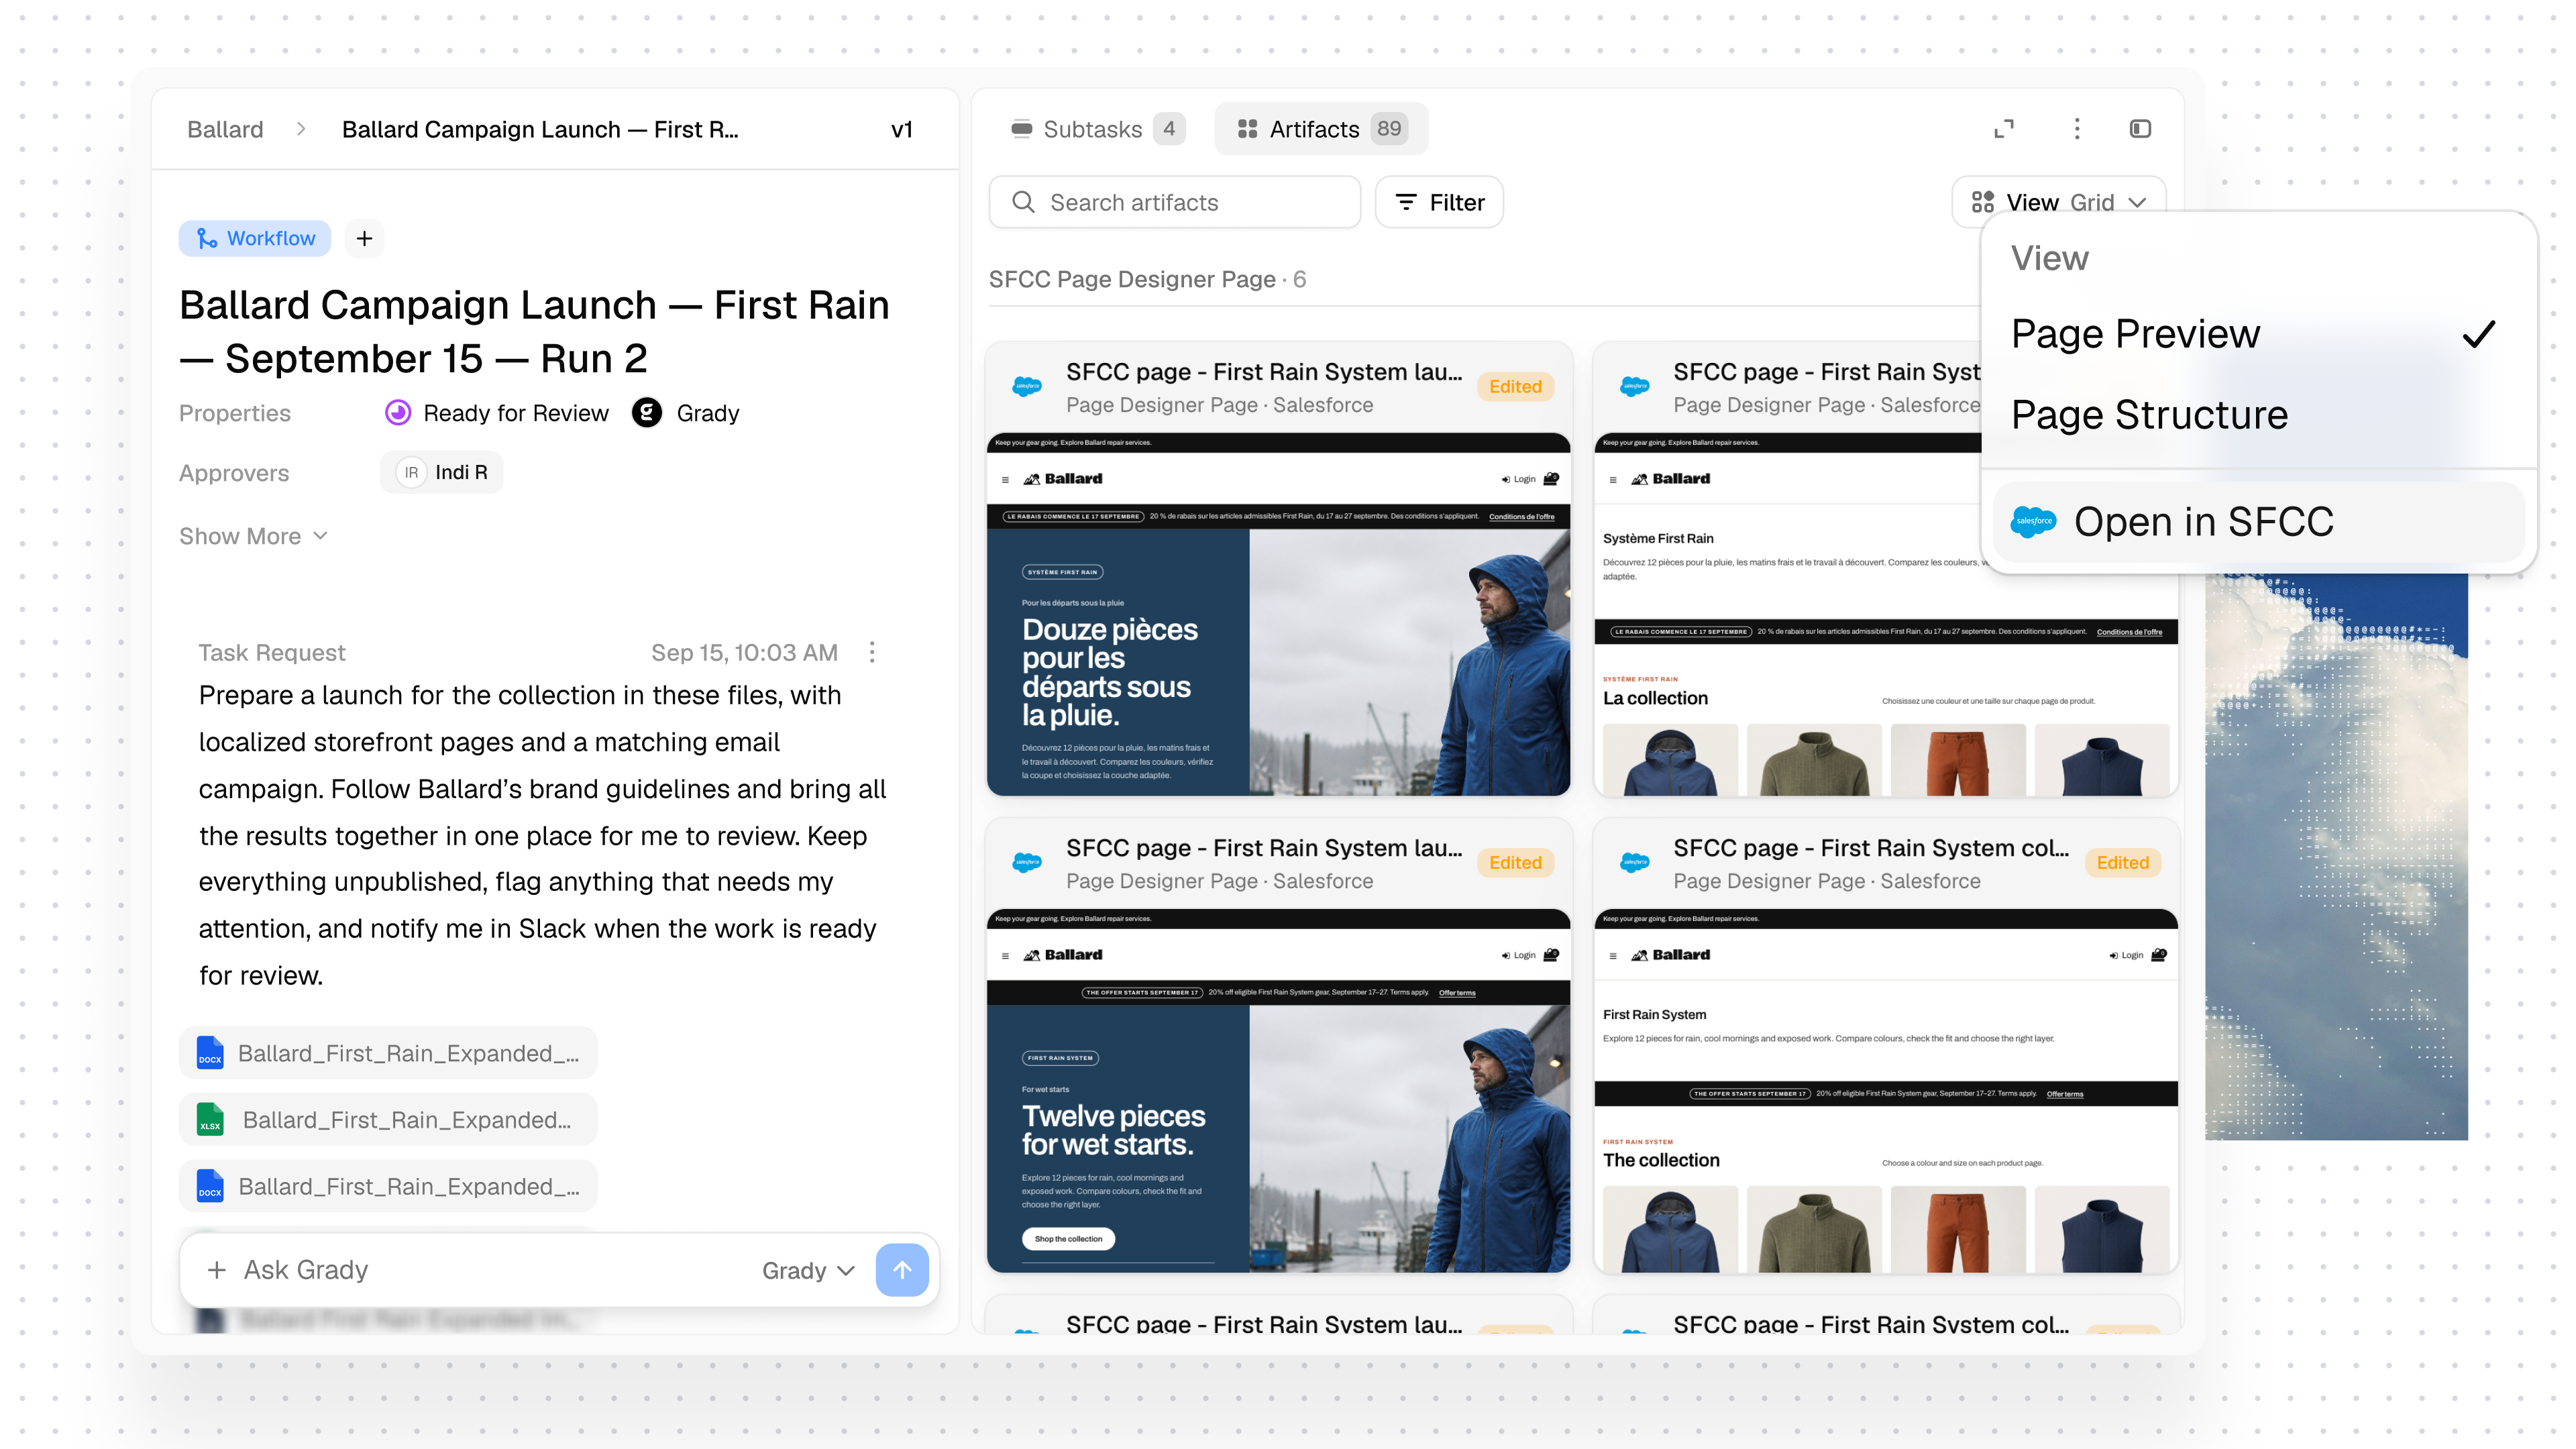Focus the Search artifacts field
The width and height of the screenshot is (2576, 1449).
[1174, 202]
